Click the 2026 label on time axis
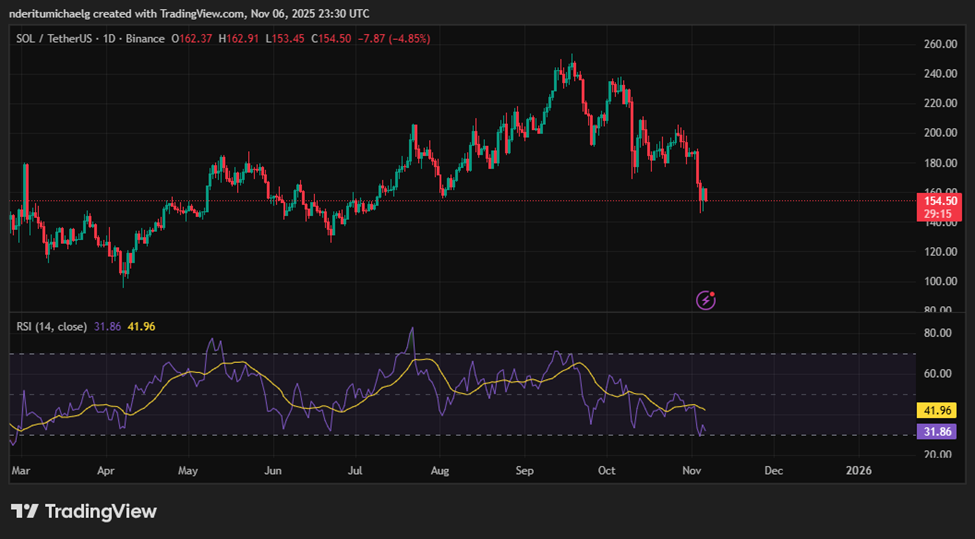The width and height of the screenshot is (975, 539). pos(858,468)
